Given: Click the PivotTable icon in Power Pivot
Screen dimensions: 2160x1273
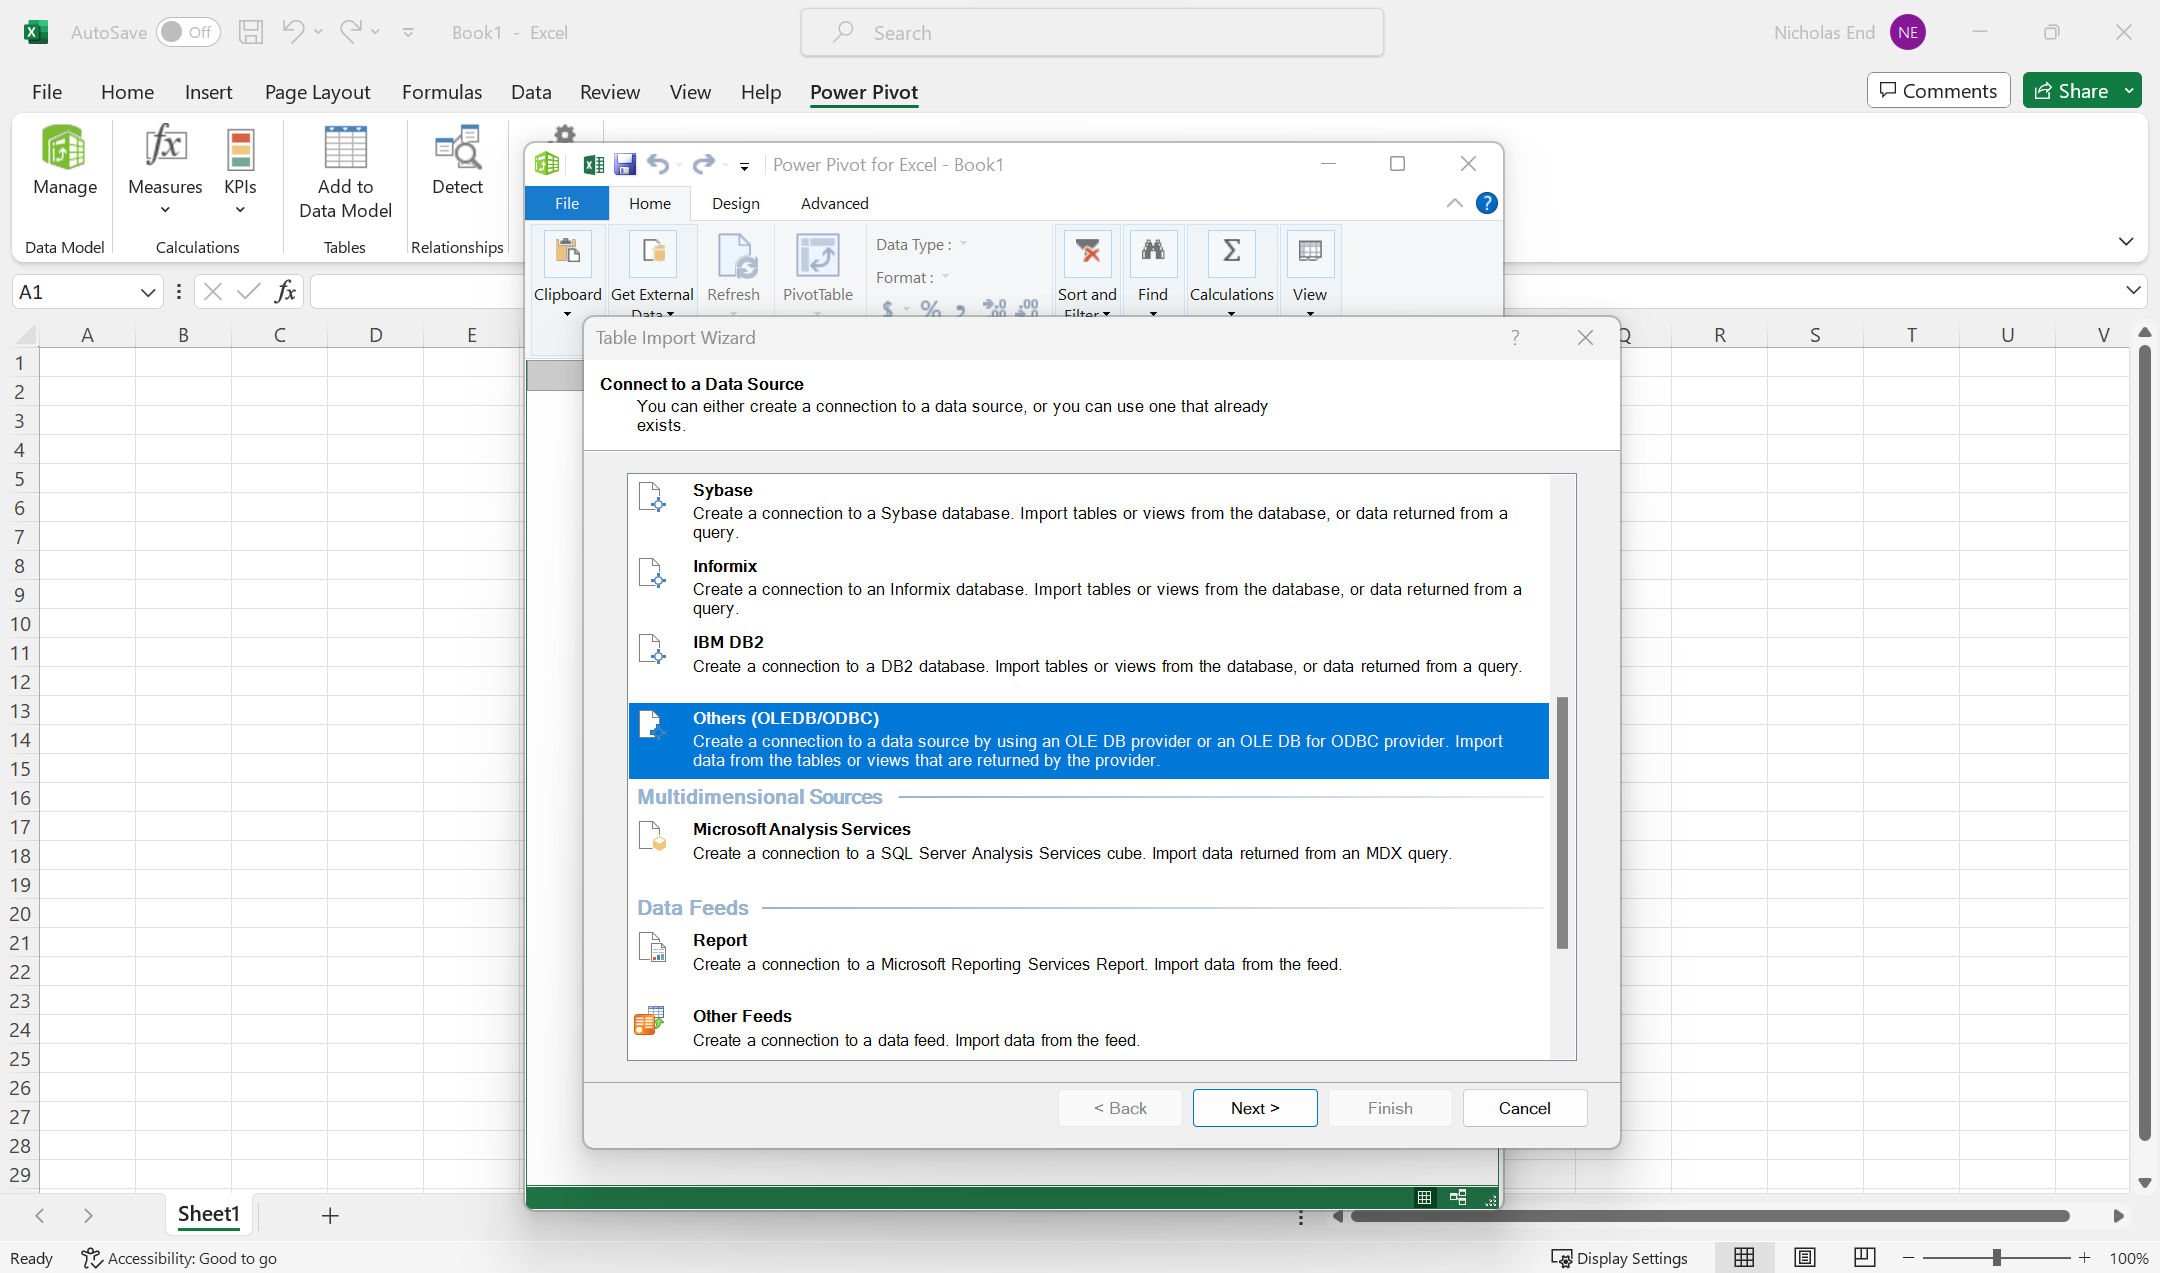Looking at the screenshot, I should click(817, 256).
